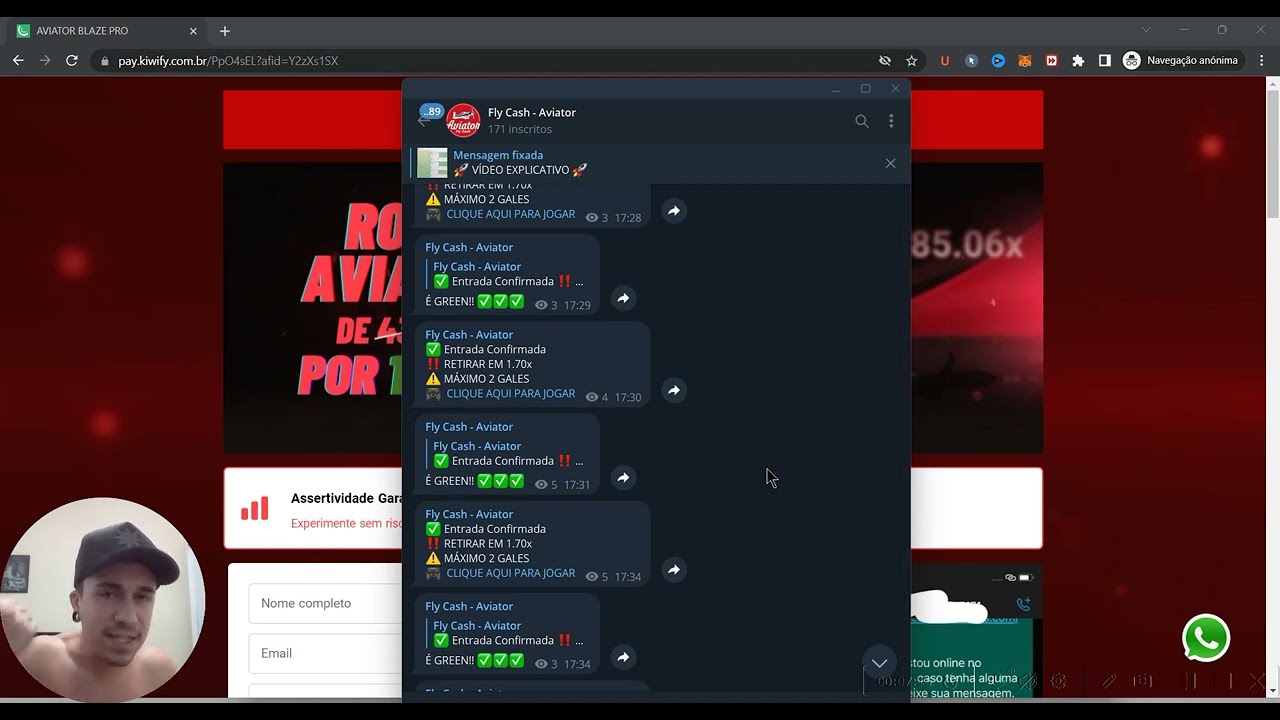Open the quoted reply in the 17:31 message
1280x720 pixels.
coord(508,454)
